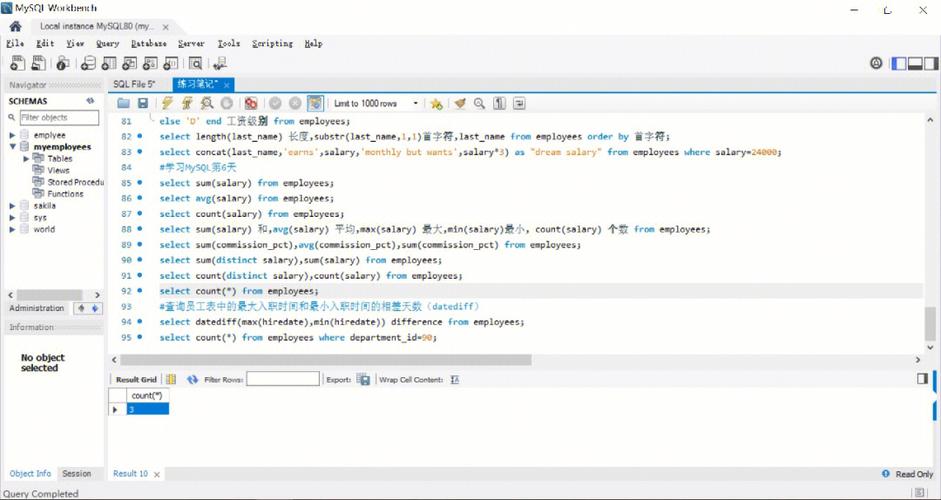Create new table toolbar icon
This screenshot has height=500, width=941.
[x=109, y=63]
